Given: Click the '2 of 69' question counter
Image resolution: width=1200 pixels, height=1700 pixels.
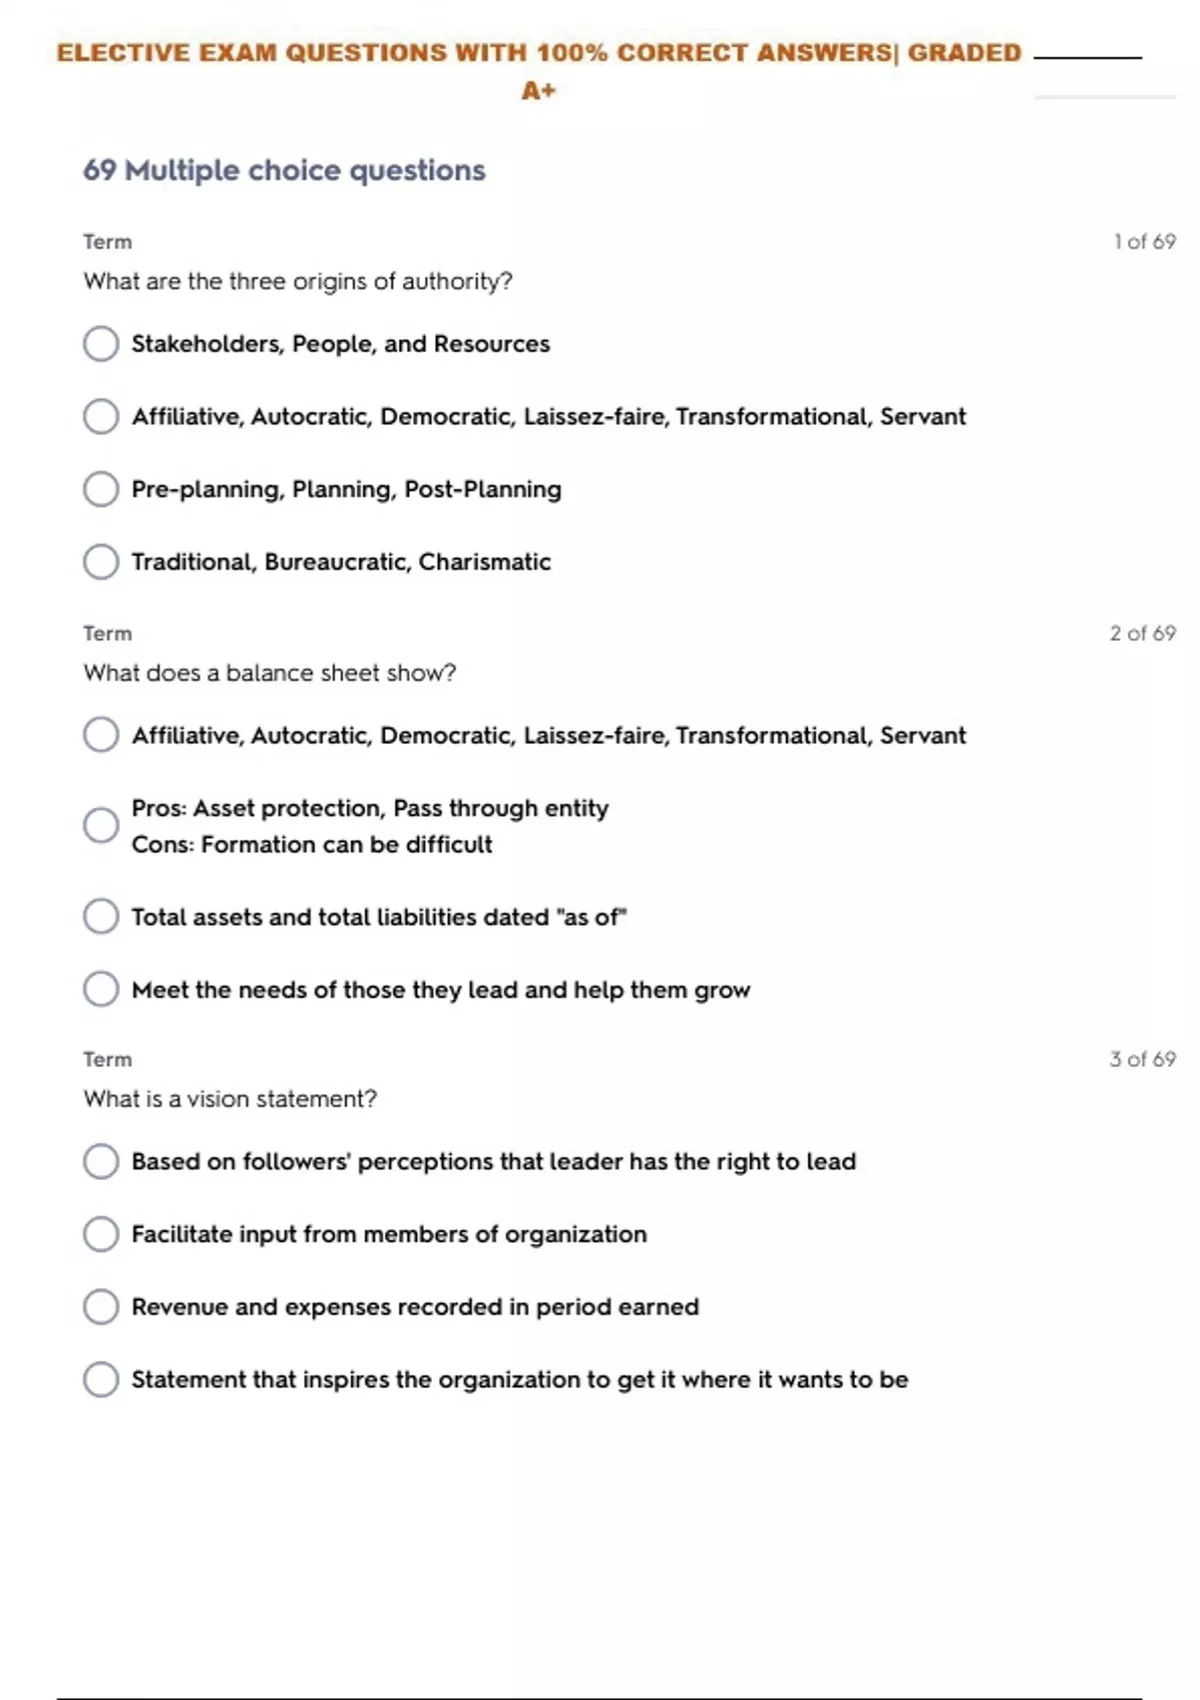Looking at the screenshot, I should [1142, 634].
